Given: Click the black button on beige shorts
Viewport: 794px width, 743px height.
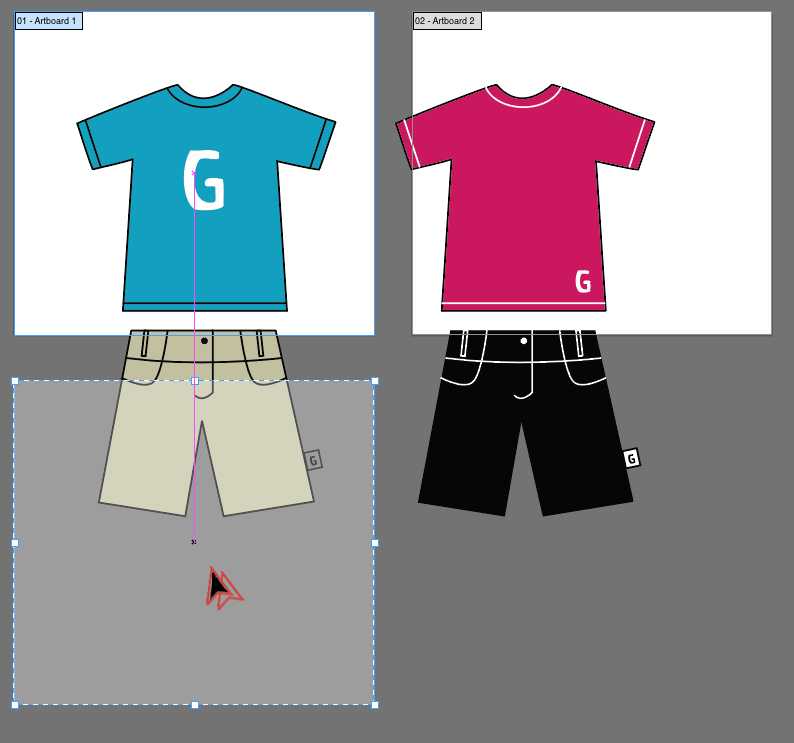Looking at the screenshot, I should pyautogui.click(x=205, y=341).
